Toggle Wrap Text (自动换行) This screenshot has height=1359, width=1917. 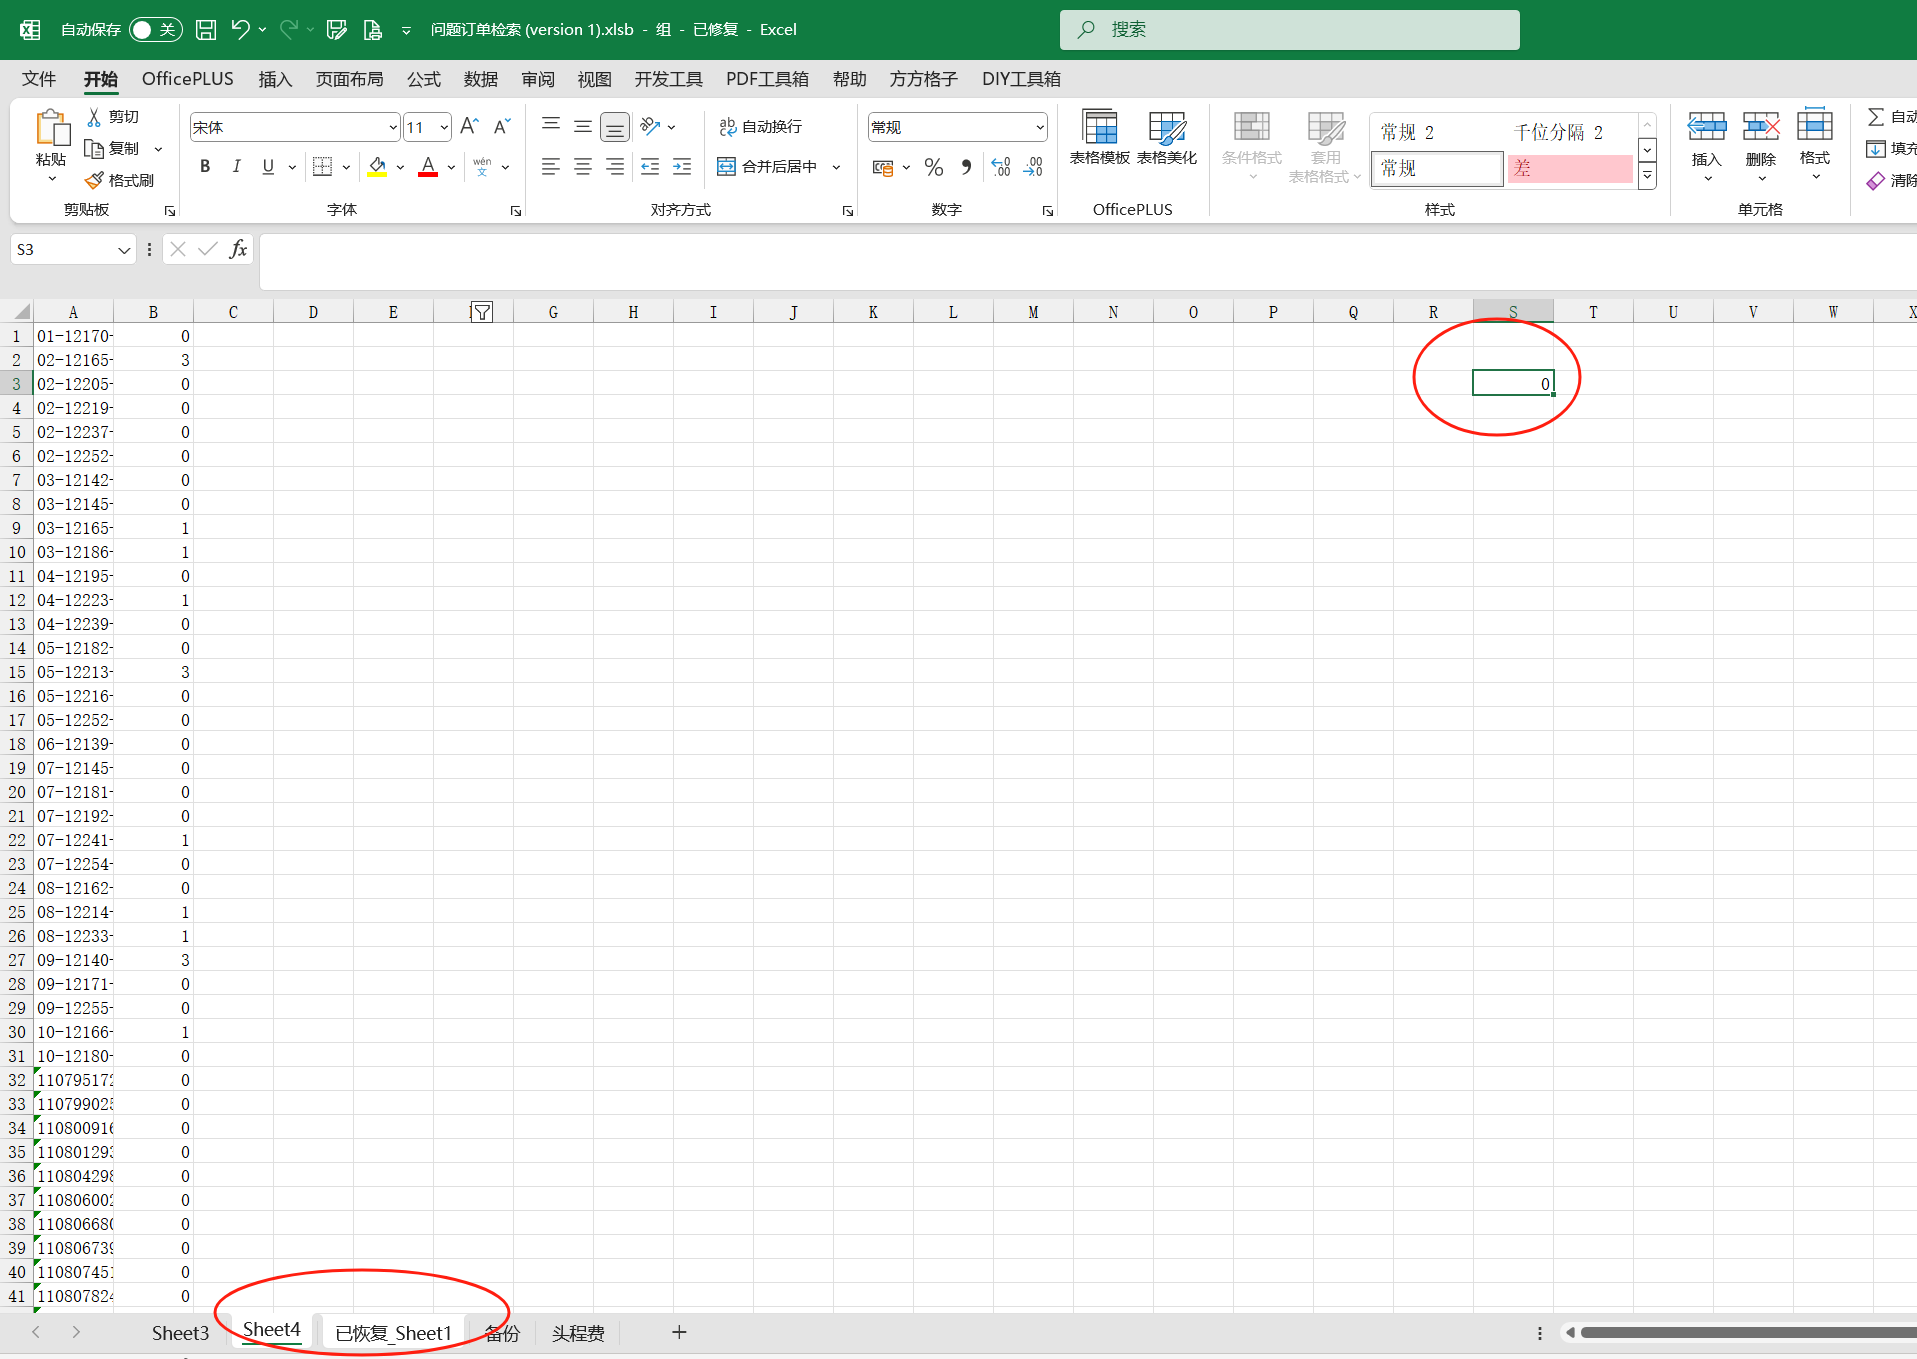click(x=761, y=126)
